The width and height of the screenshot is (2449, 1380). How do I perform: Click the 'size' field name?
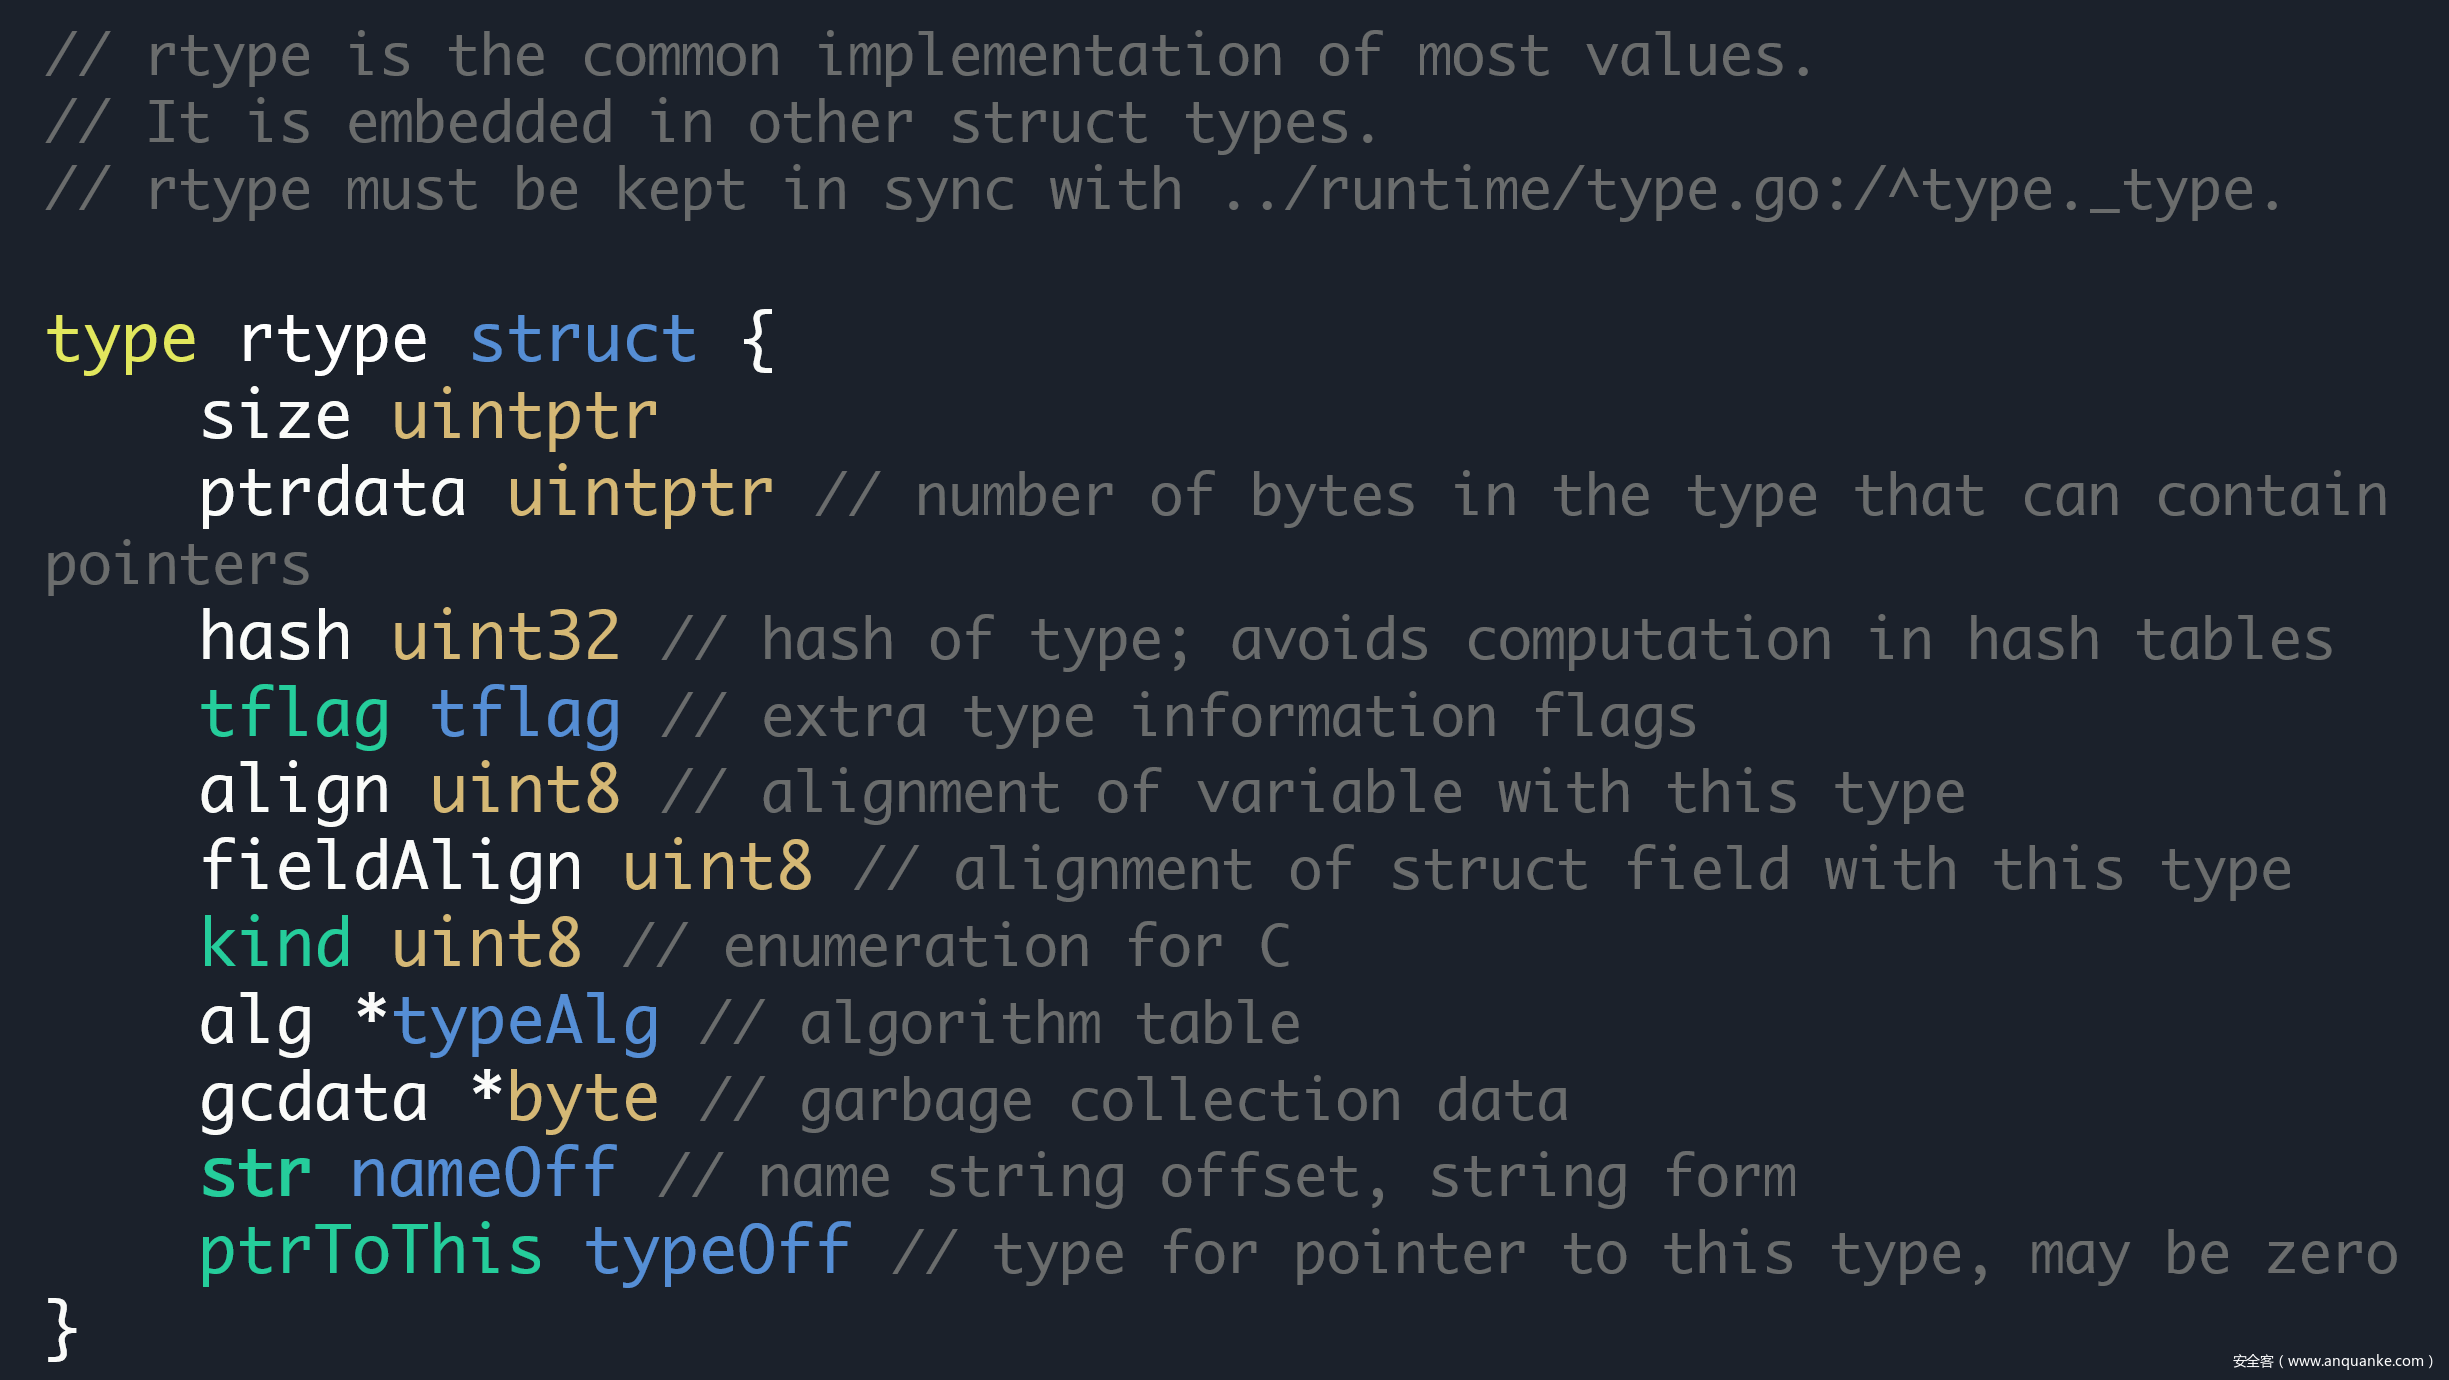[x=276, y=417]
